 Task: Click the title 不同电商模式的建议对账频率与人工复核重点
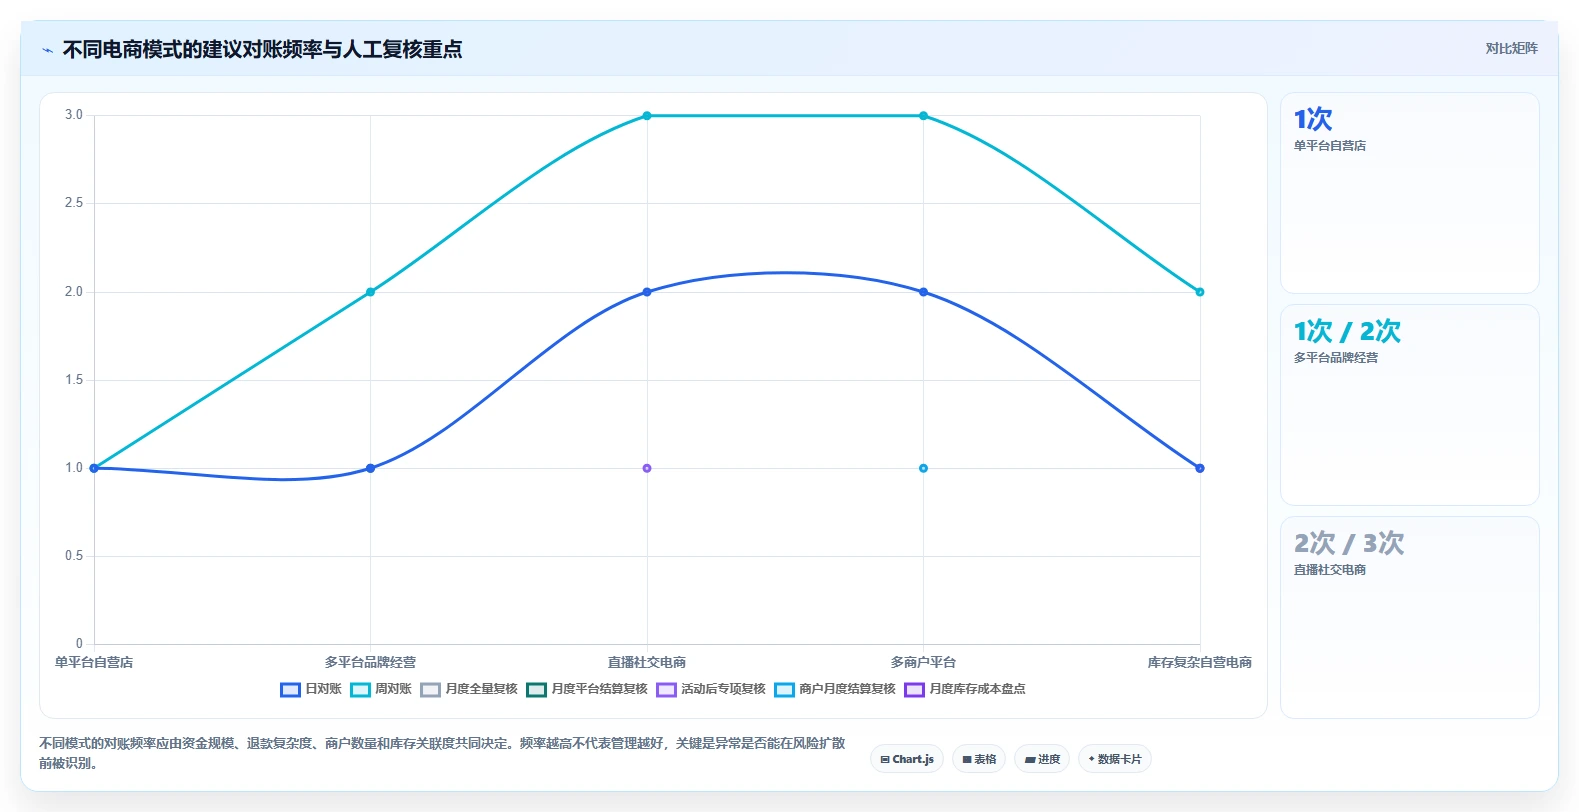(x=263, y=50)
